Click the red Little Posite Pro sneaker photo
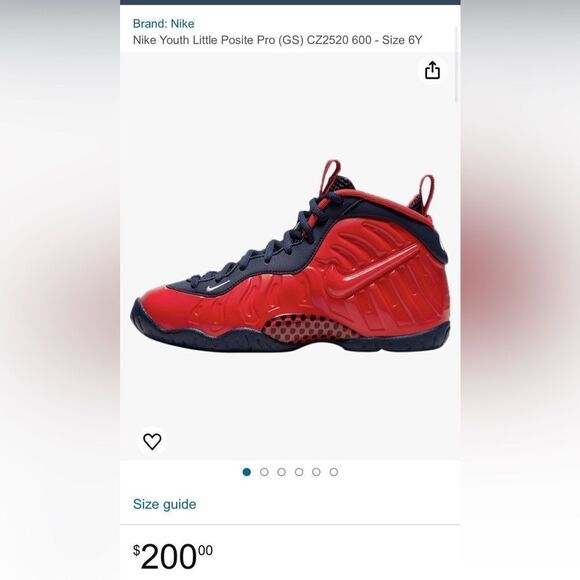The image size is (580, 580). tap(290, 256)
